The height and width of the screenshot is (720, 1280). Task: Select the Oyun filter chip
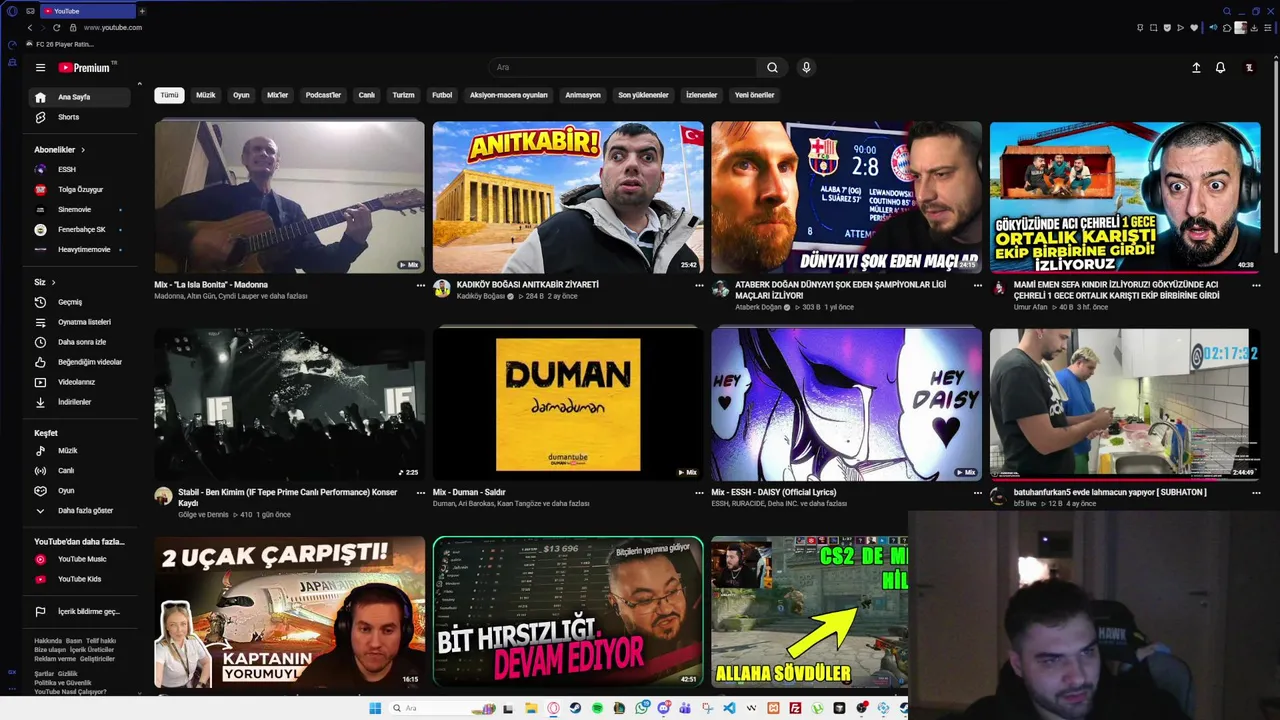point(241,95)
